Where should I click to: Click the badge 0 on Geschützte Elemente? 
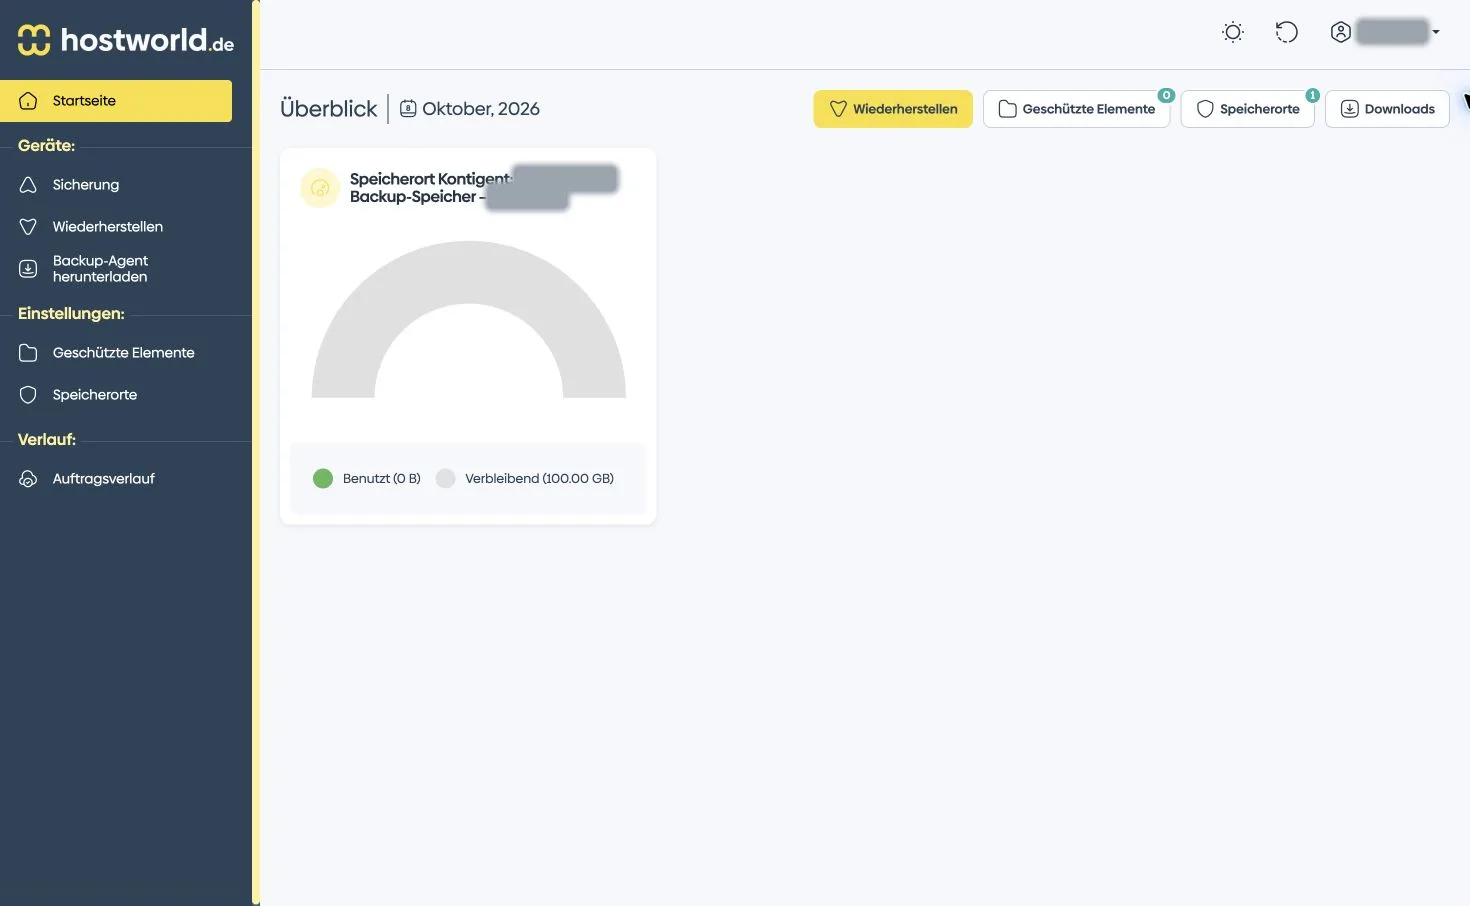click(x=1166, y=95)
